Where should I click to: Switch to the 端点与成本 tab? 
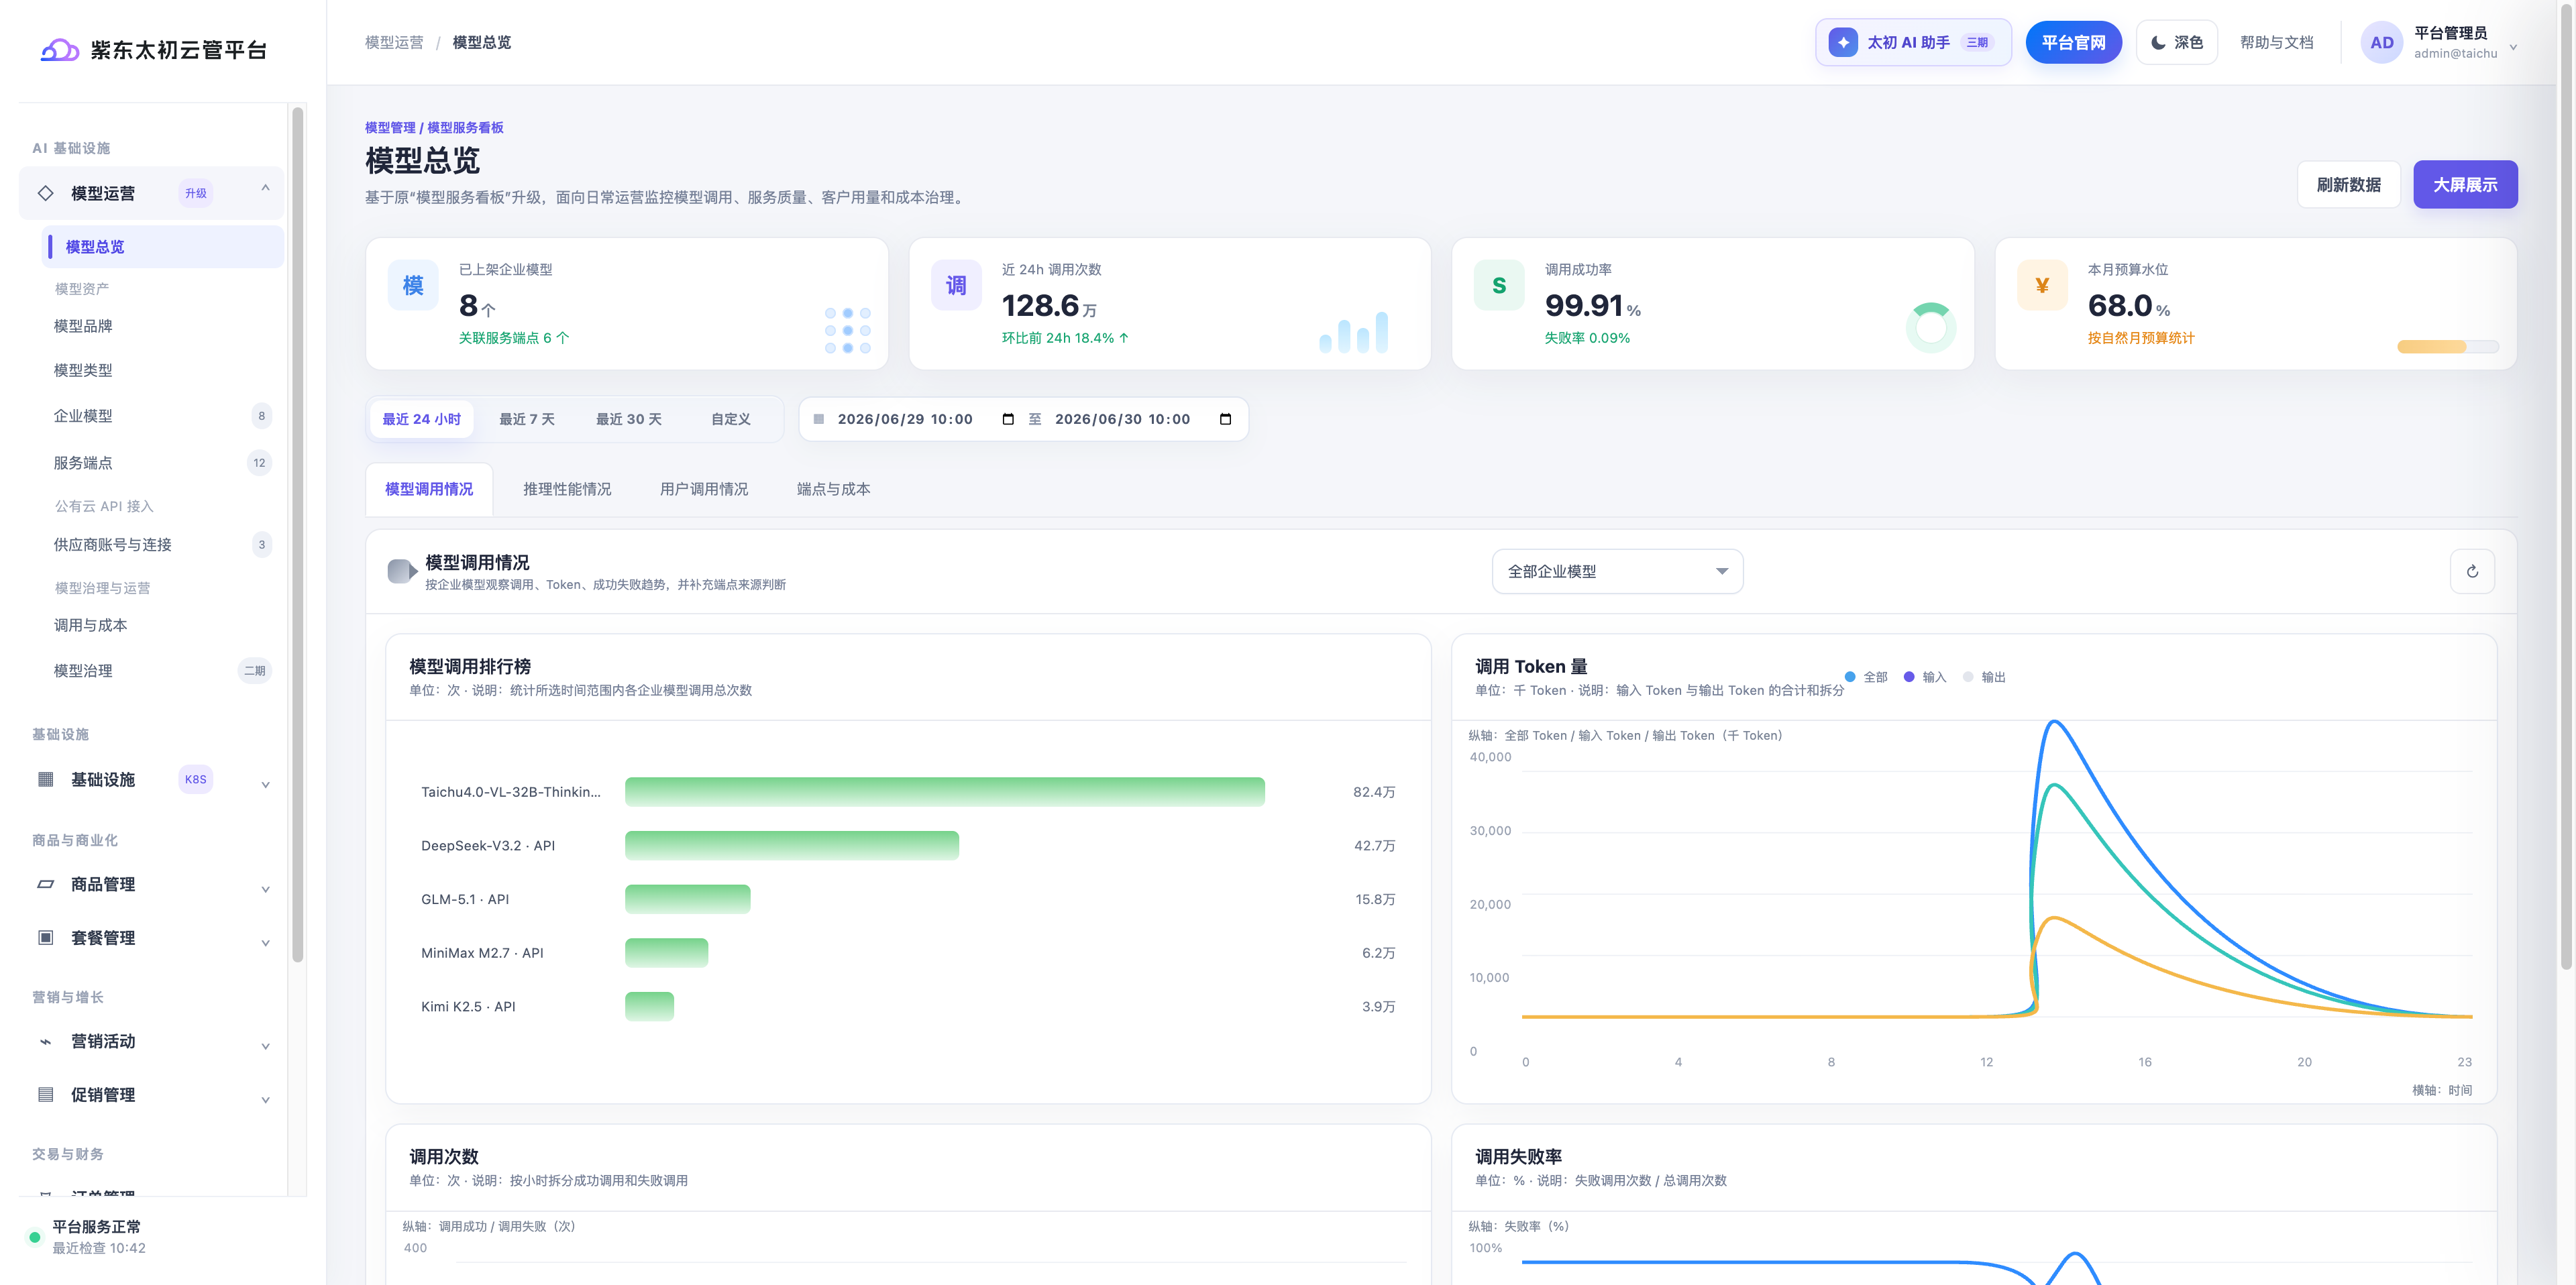click(x=833, y=489)
